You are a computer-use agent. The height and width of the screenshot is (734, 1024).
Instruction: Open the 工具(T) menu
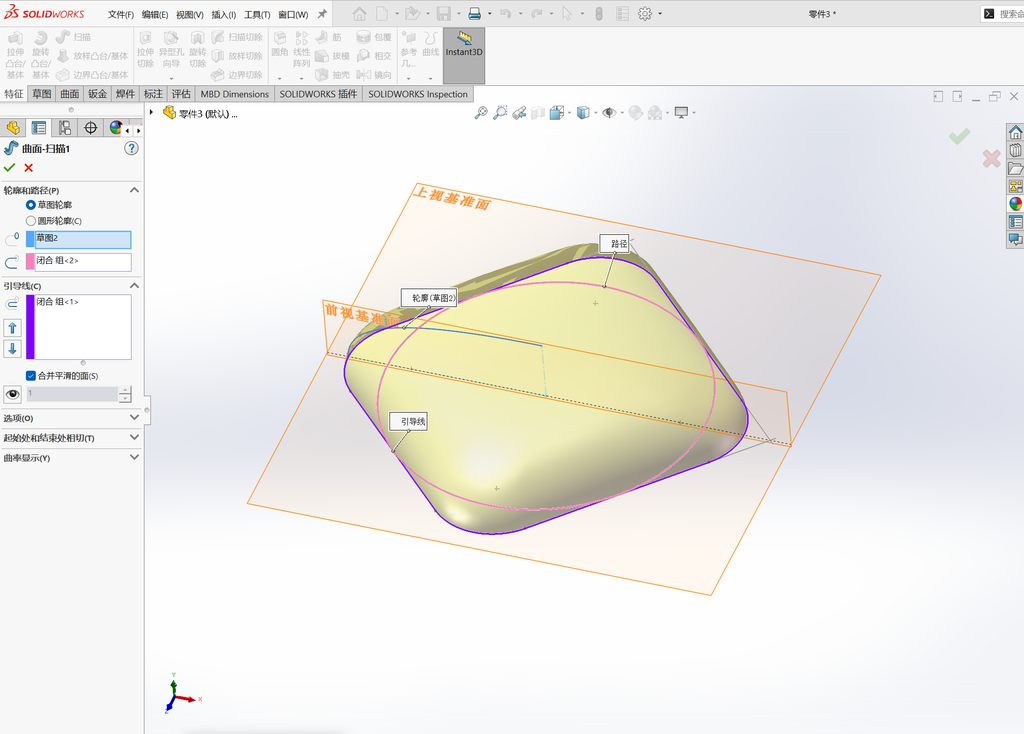(x=257, y=14)
